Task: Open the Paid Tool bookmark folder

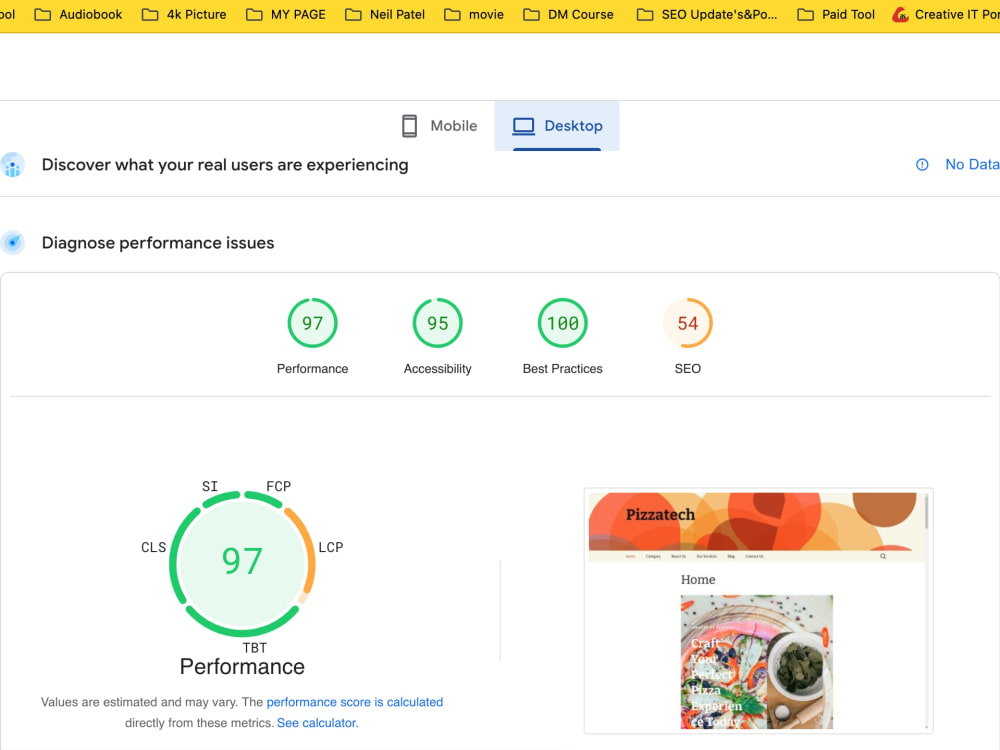Action: pyautogui.click(x=836, y=14)
